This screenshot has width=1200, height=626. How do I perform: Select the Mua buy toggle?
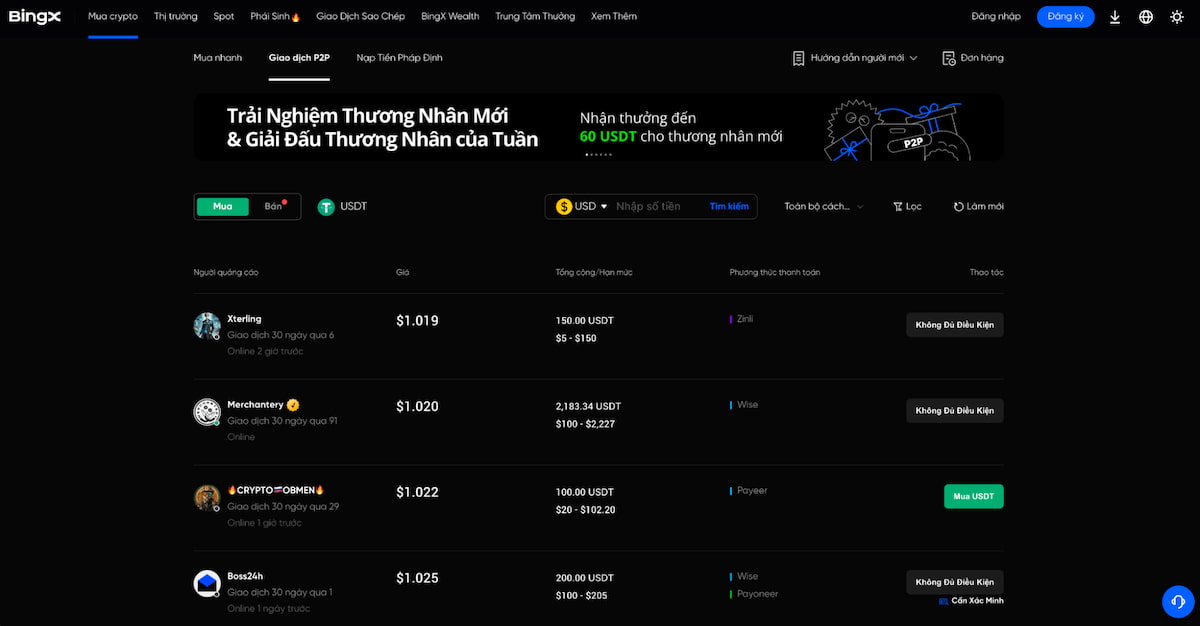(x=222, y=206)
